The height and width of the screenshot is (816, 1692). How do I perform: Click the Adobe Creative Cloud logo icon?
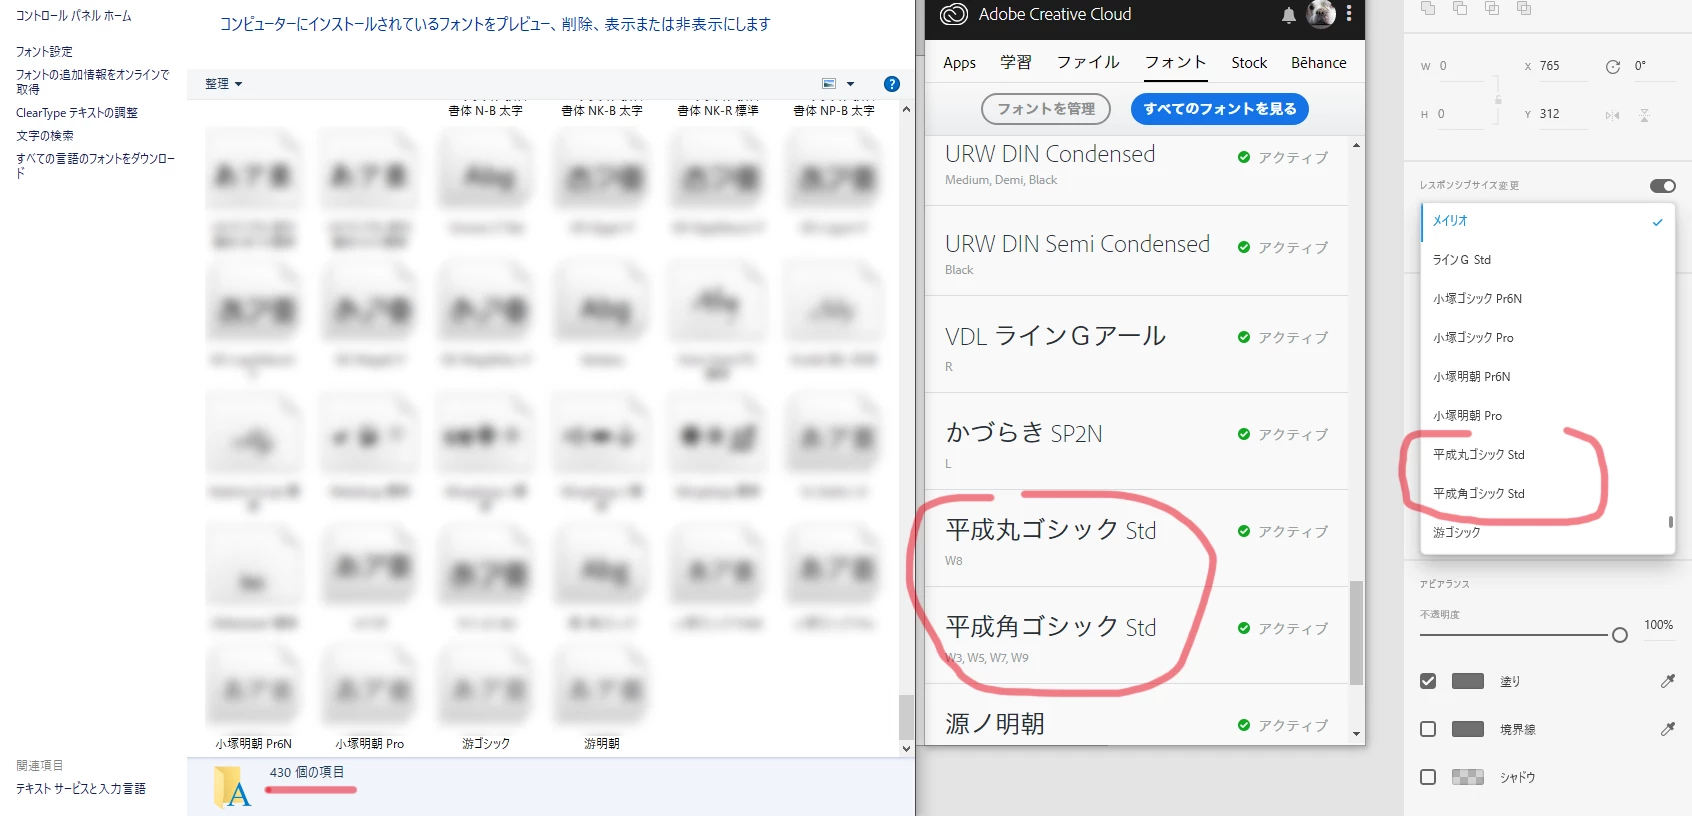point(954,14)
